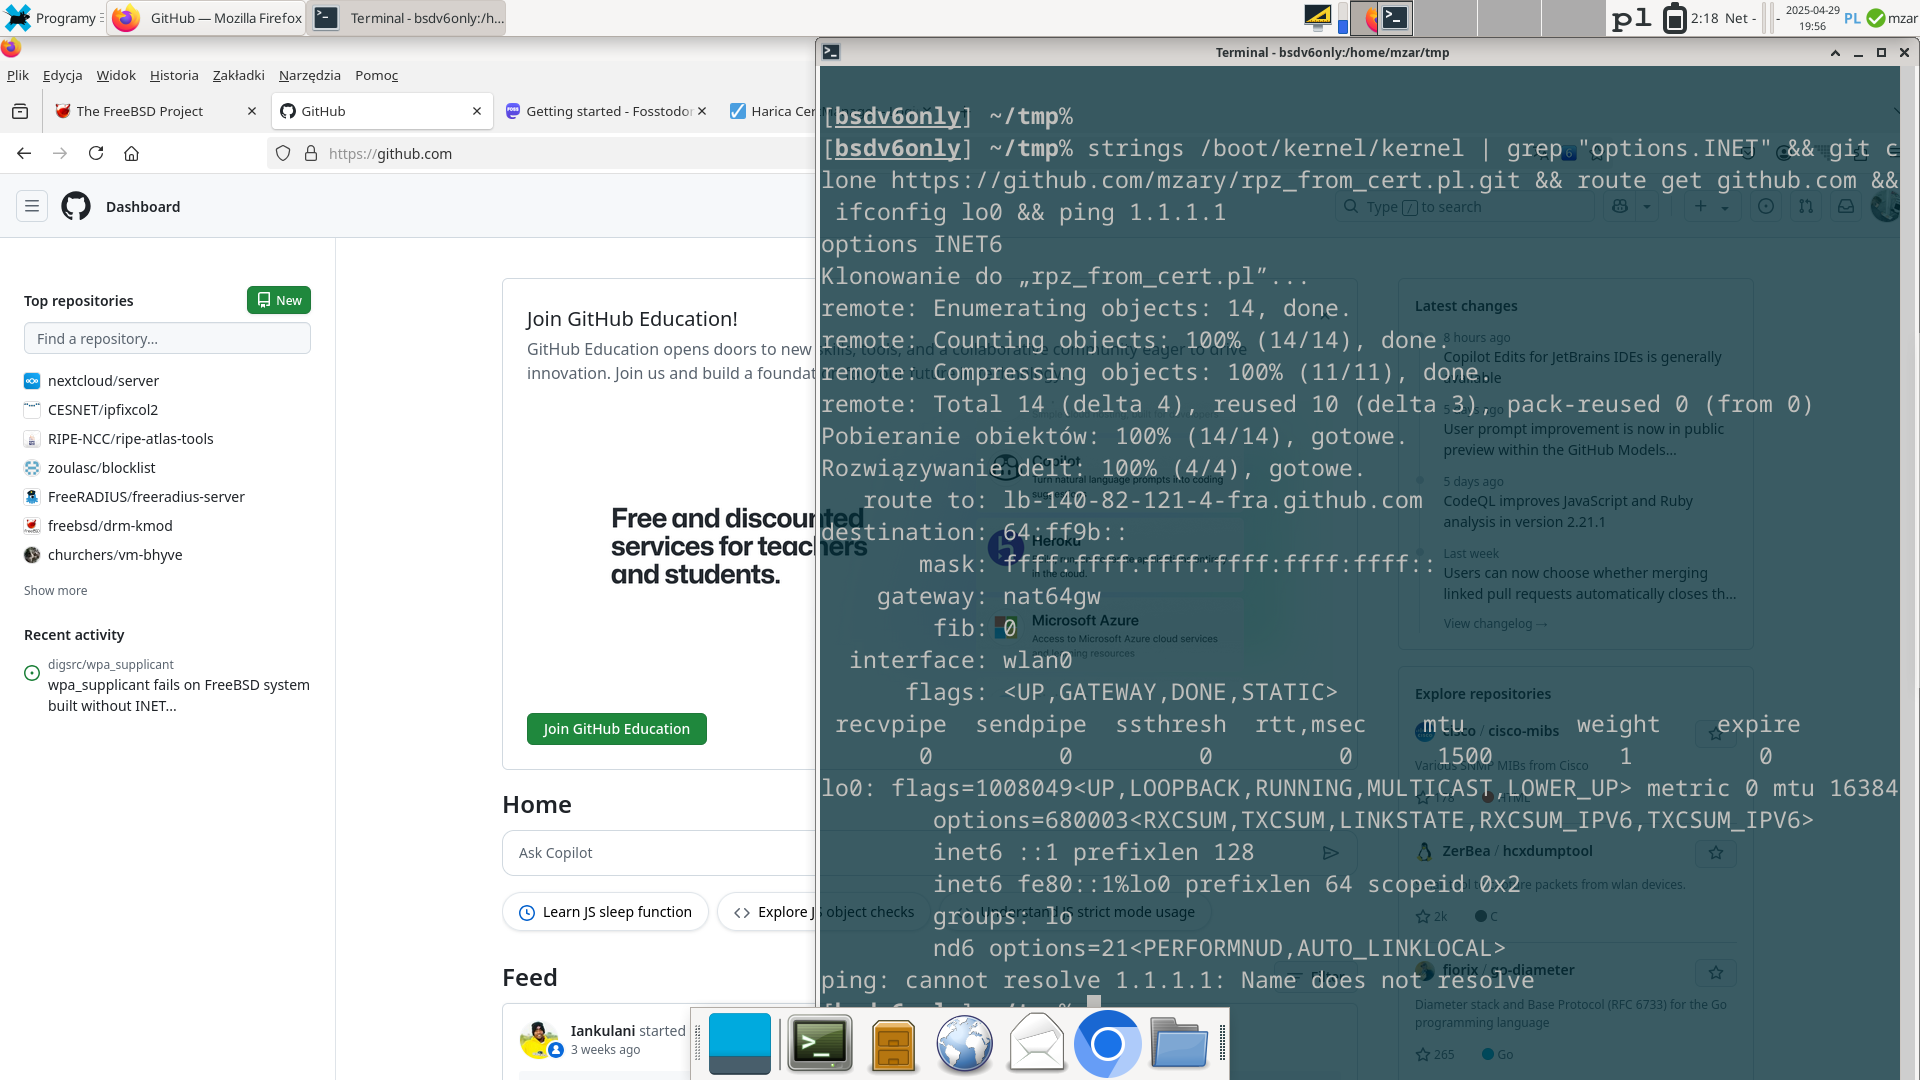Switch to the Harica tab
1920x1080 pixels.
[x=770, y=111]
